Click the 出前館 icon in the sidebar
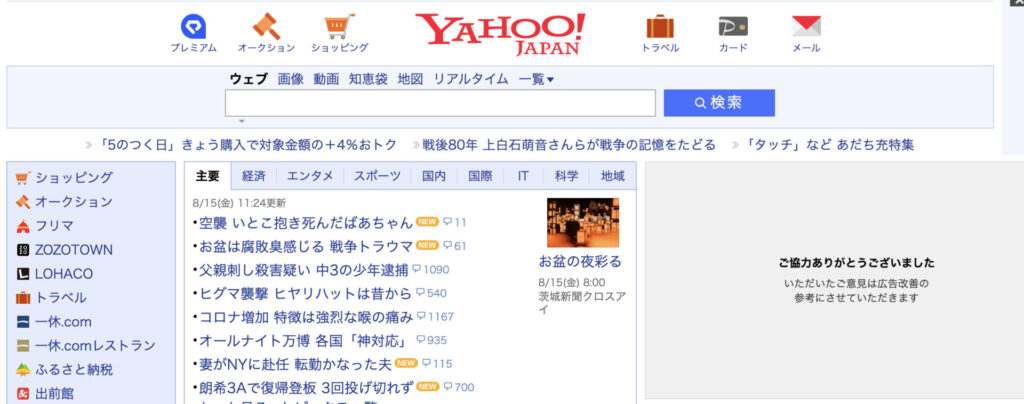Screen dimensions: 1024x404 [23, 394]
